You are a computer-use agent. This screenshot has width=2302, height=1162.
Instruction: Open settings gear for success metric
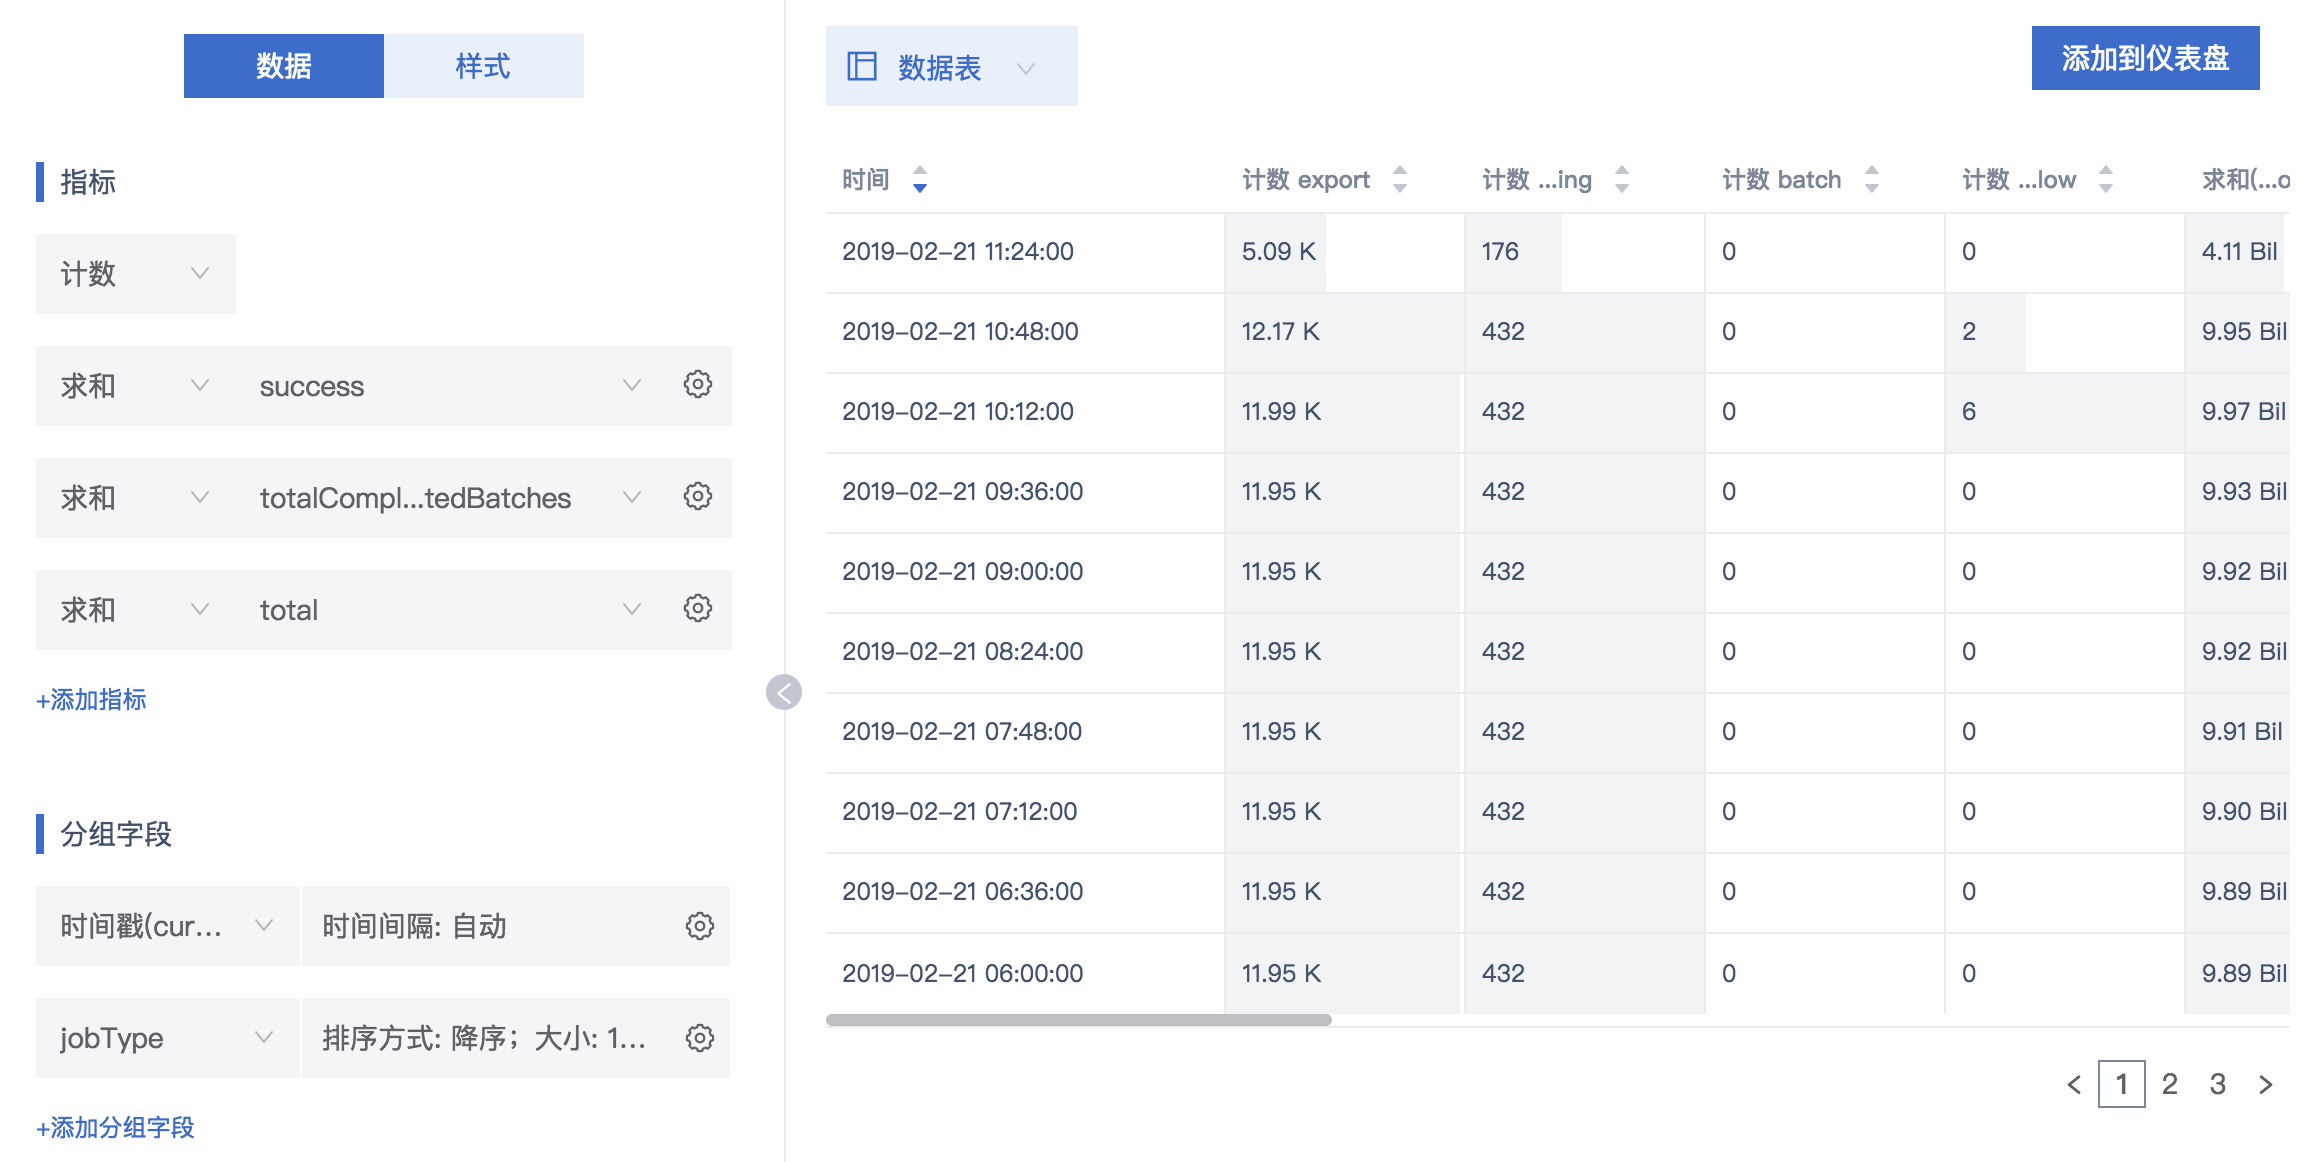tap(697, 385)
